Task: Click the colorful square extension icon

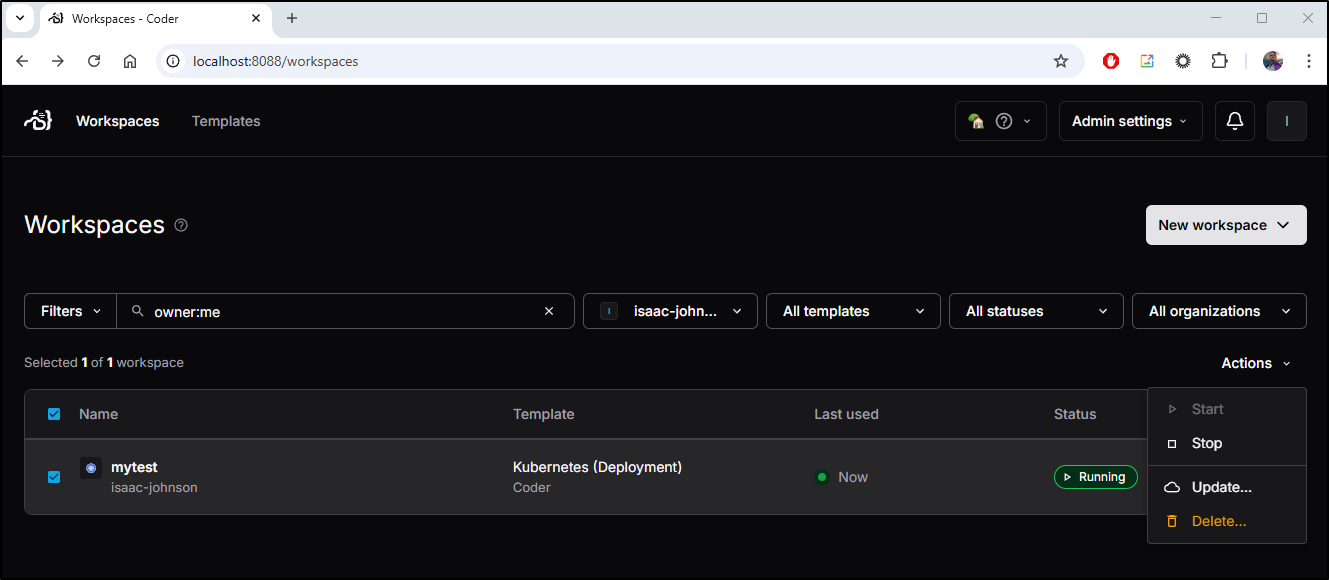Action: [x=1147, y=61]
